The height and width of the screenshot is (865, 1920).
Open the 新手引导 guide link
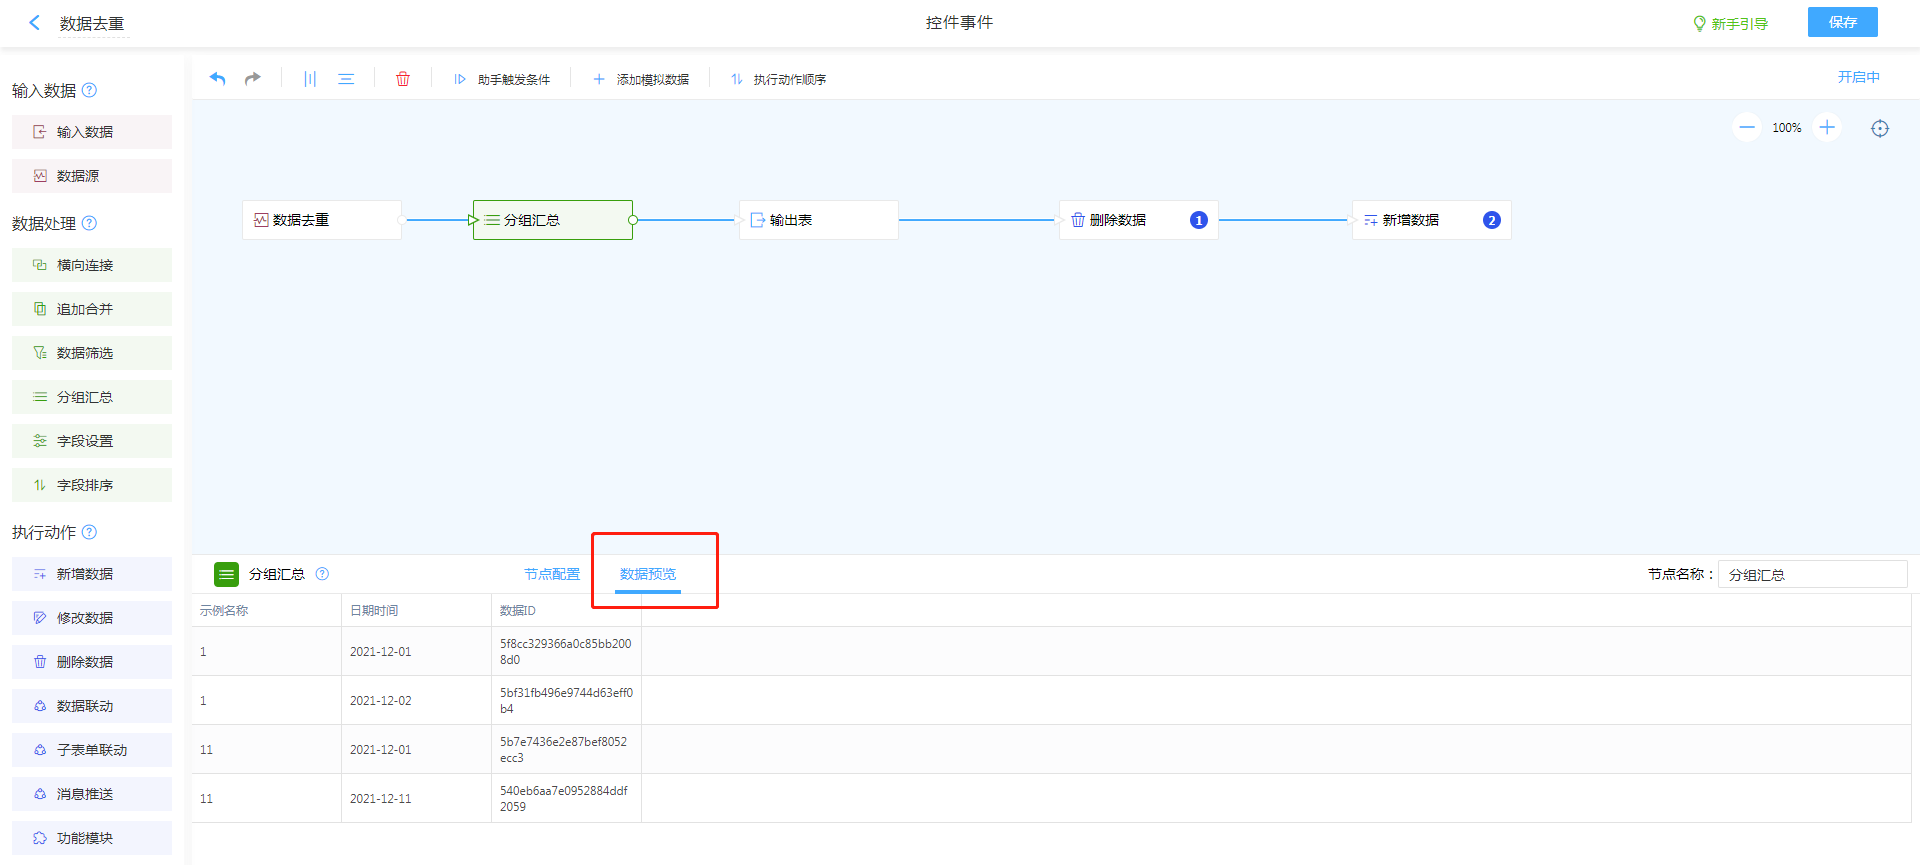tap(1730, 23)
